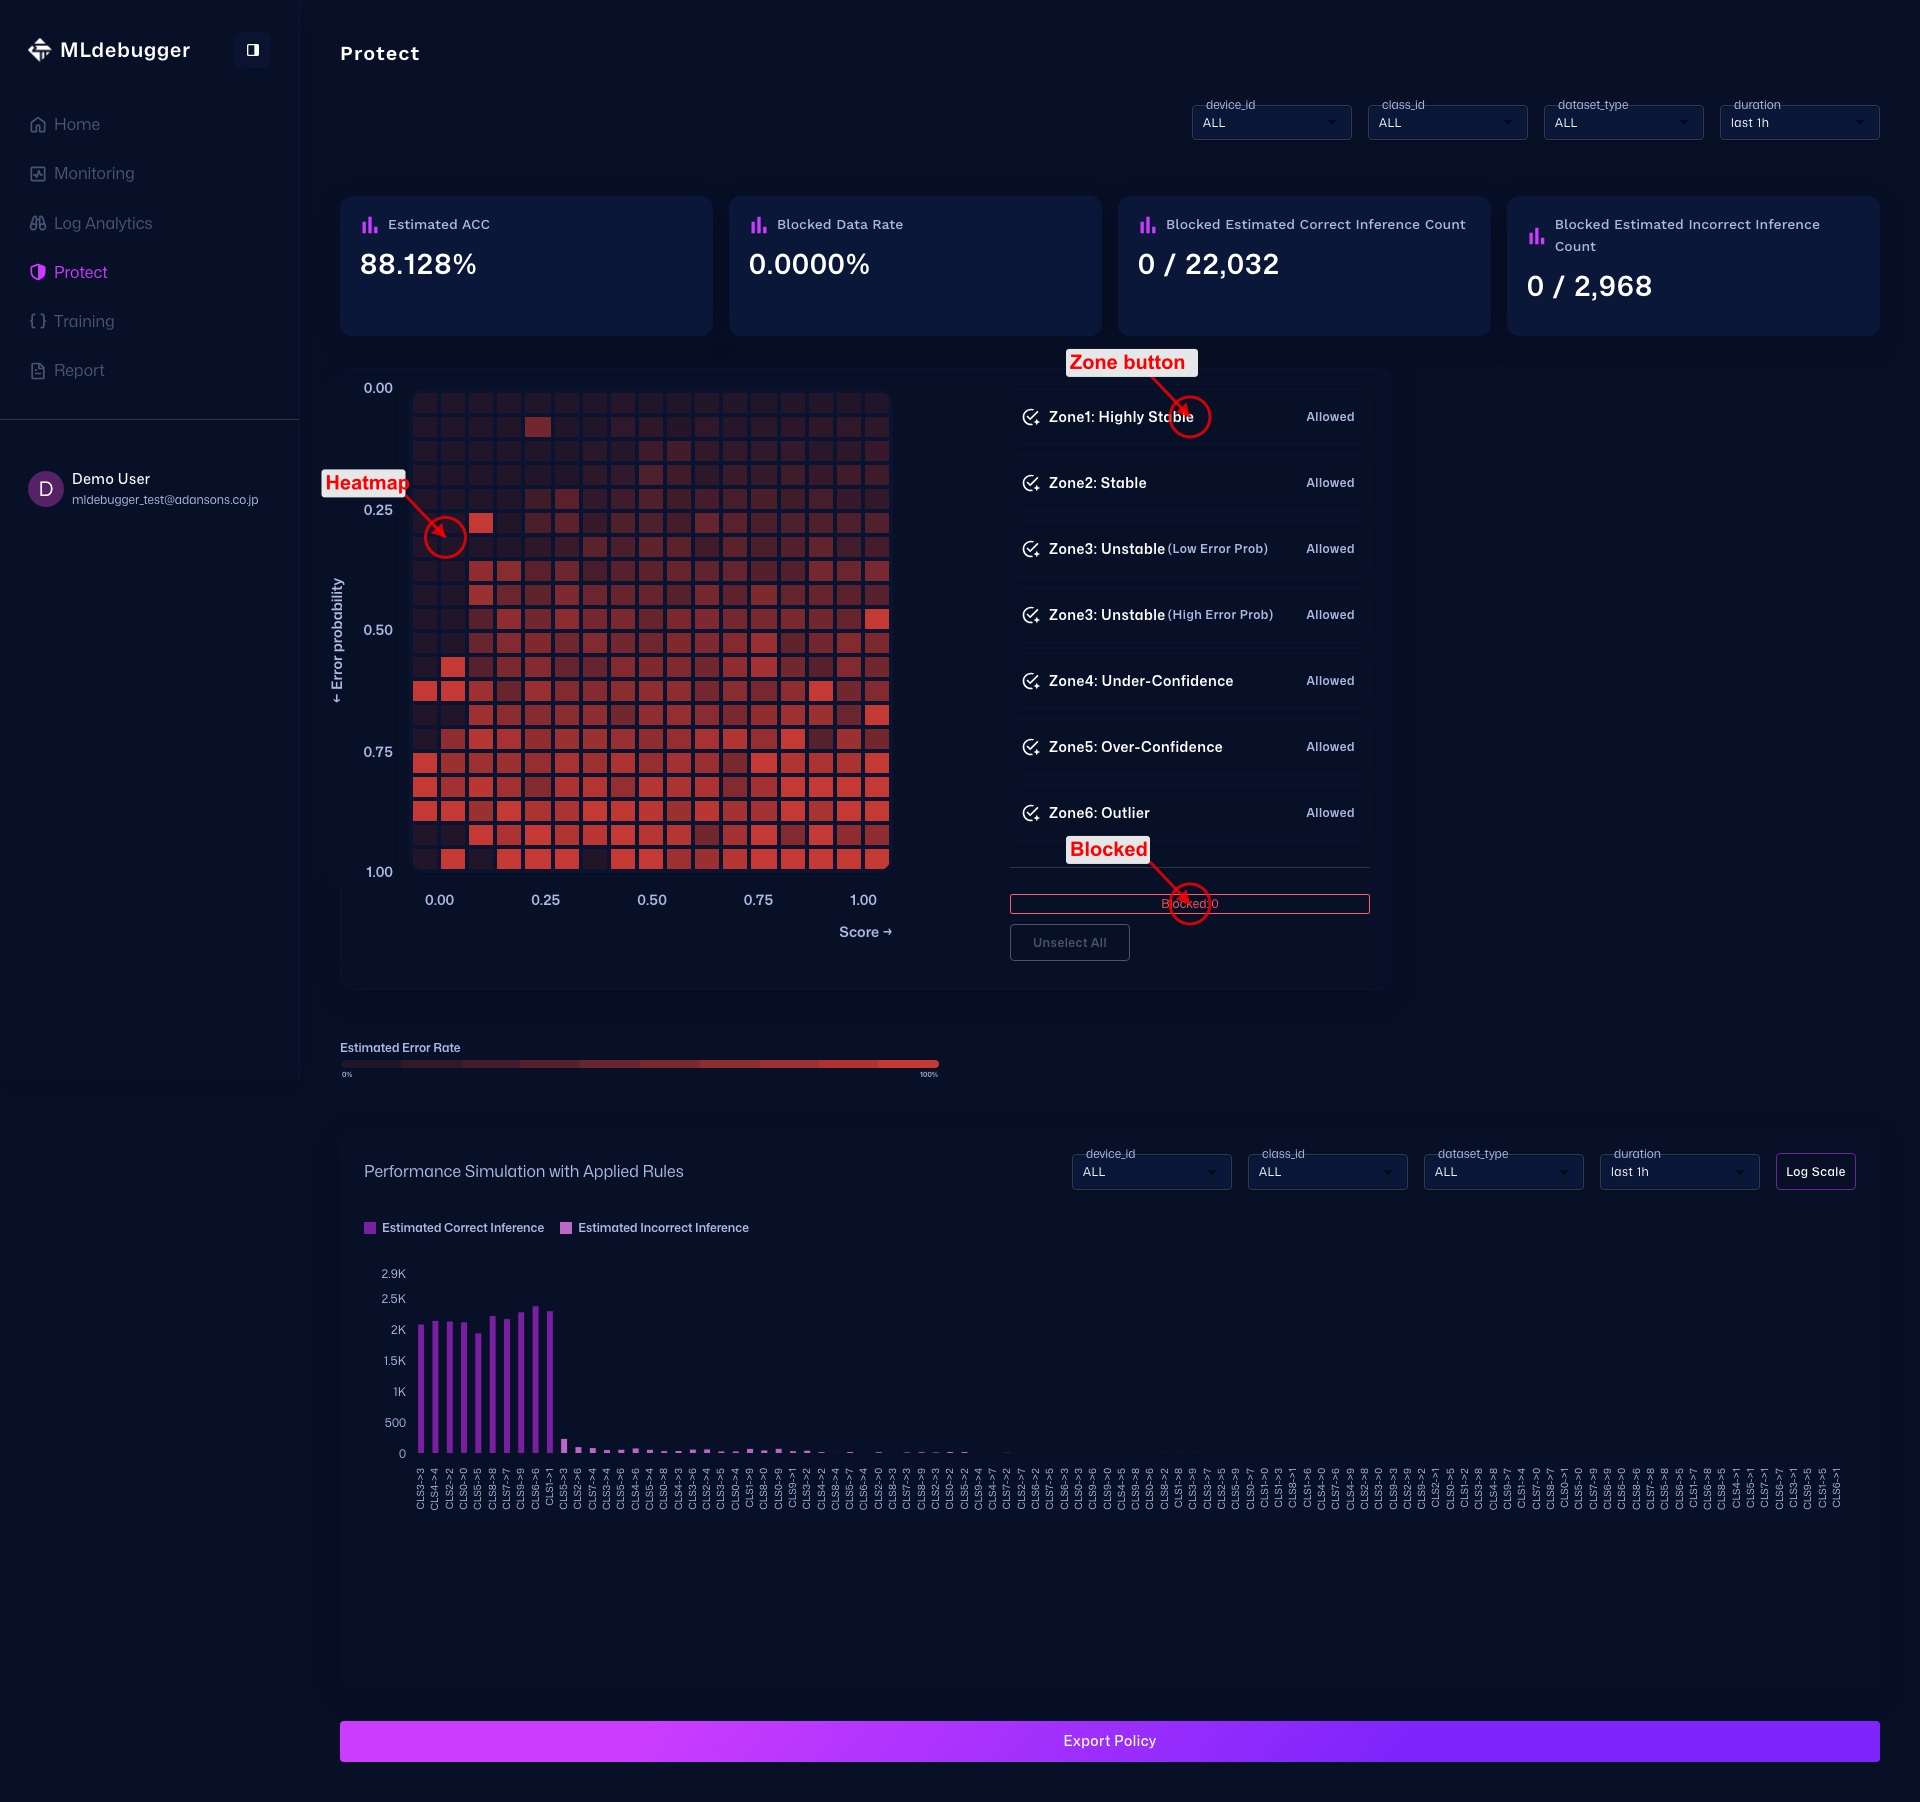
Task: Click the Unselect All button
Action: point(1069,943)
